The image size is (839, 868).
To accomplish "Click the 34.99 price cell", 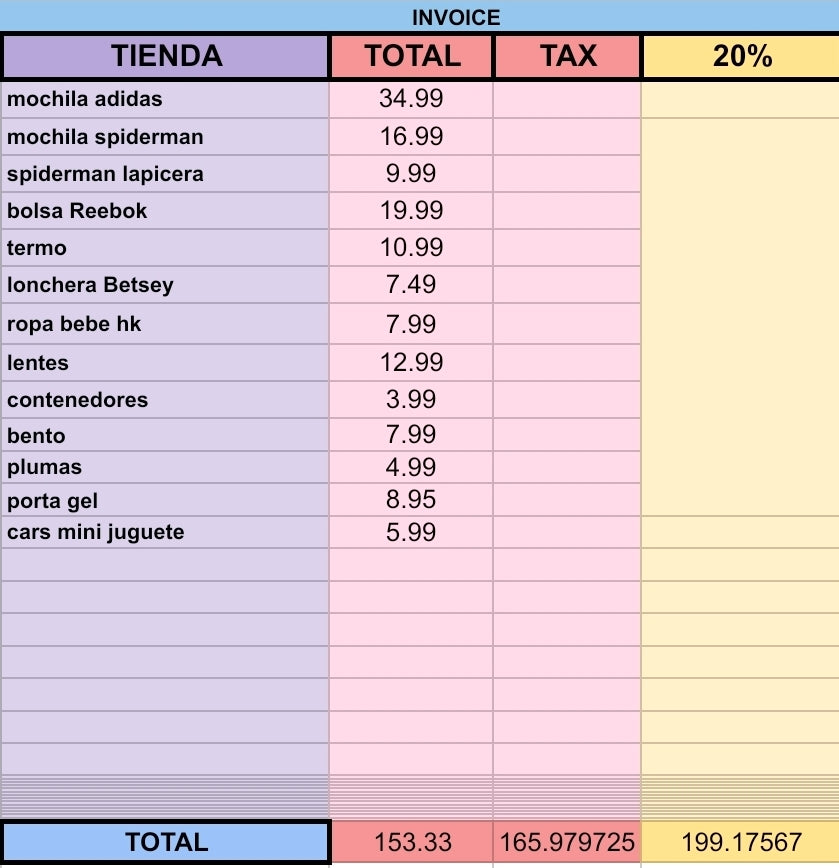I will 411,100.
